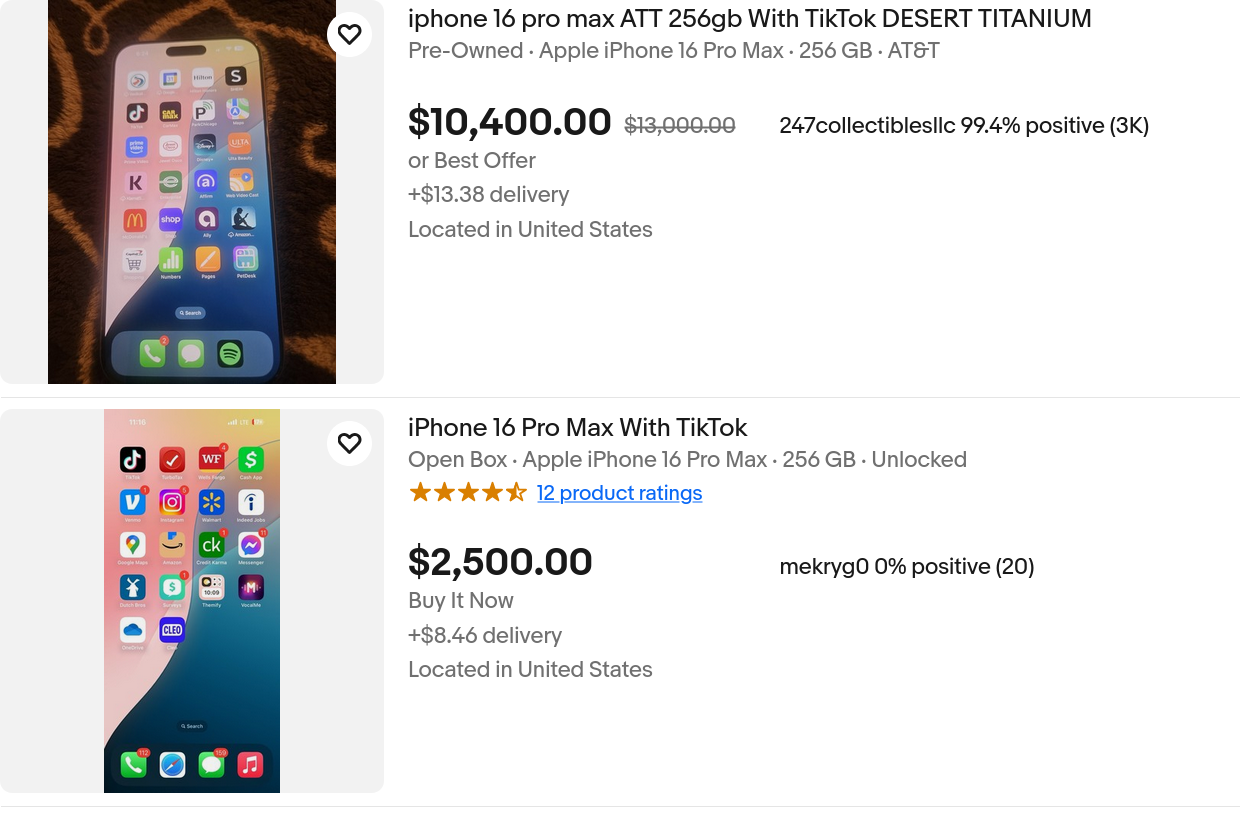The image size is (1240, 813).
Task: Select the 'Buy It Now' label
Action: [461, 601]
